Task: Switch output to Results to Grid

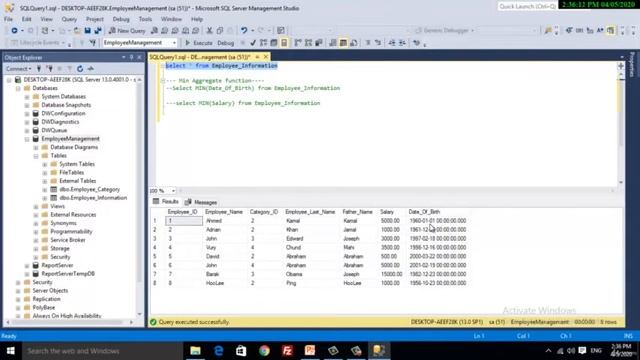Action: click(343, 43)
